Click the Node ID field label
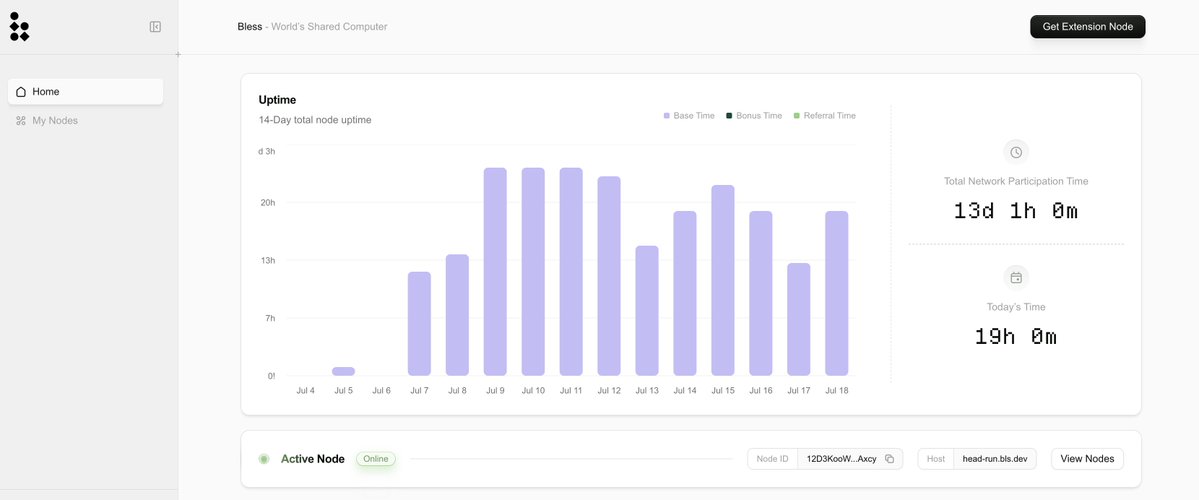This screenshot has height=500, width=1199. (772, 459)
